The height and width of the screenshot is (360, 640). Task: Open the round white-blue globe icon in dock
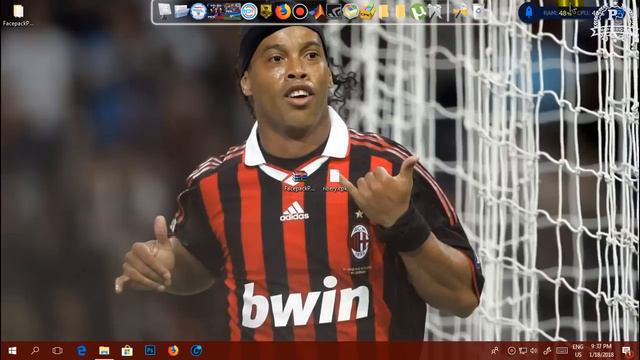pos(198,11)
